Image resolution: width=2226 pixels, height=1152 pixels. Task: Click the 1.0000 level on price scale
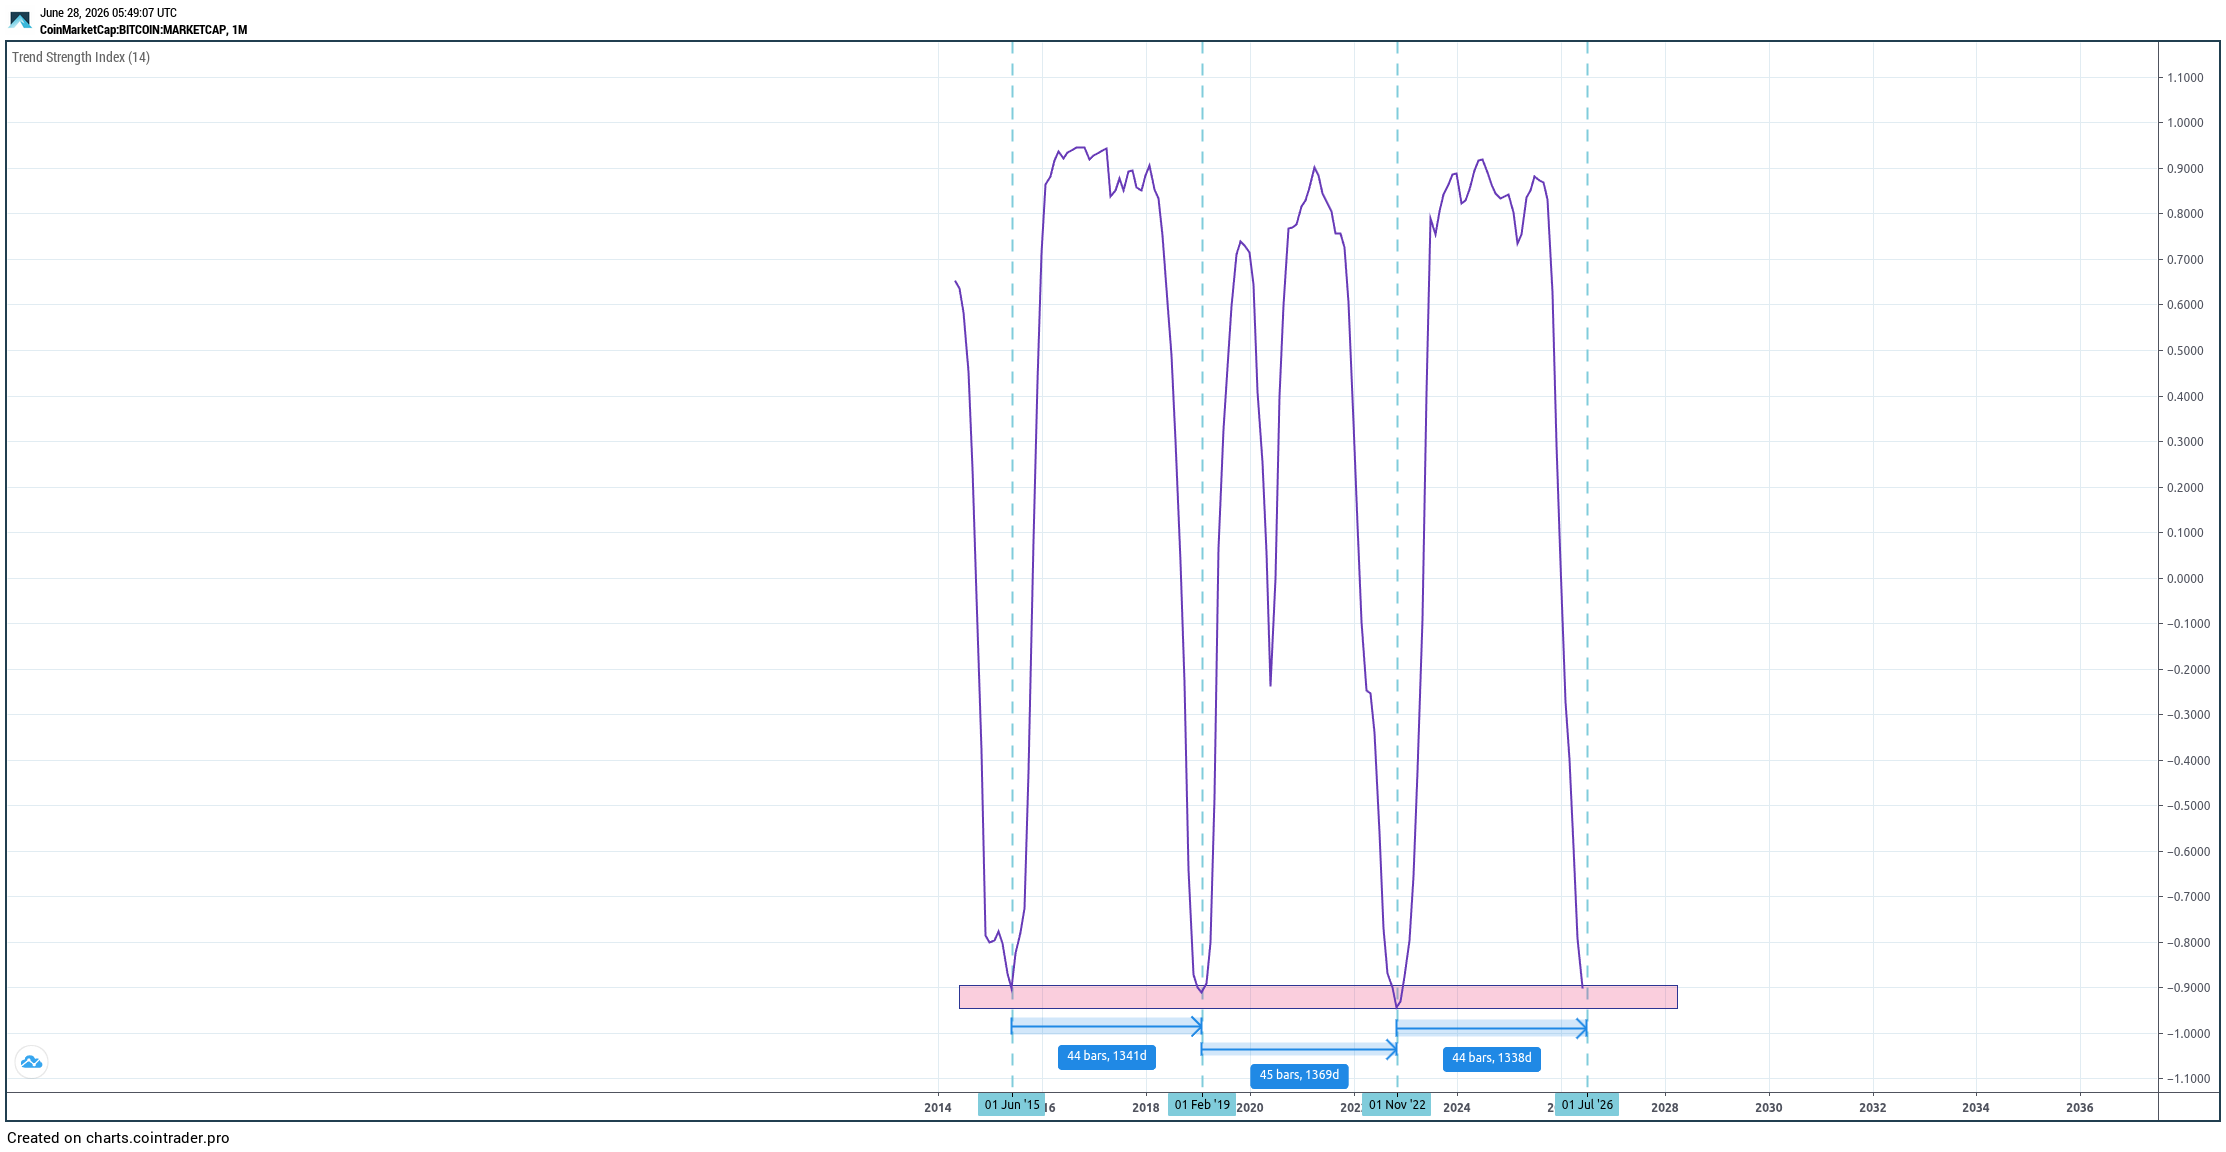[2185, 123]
